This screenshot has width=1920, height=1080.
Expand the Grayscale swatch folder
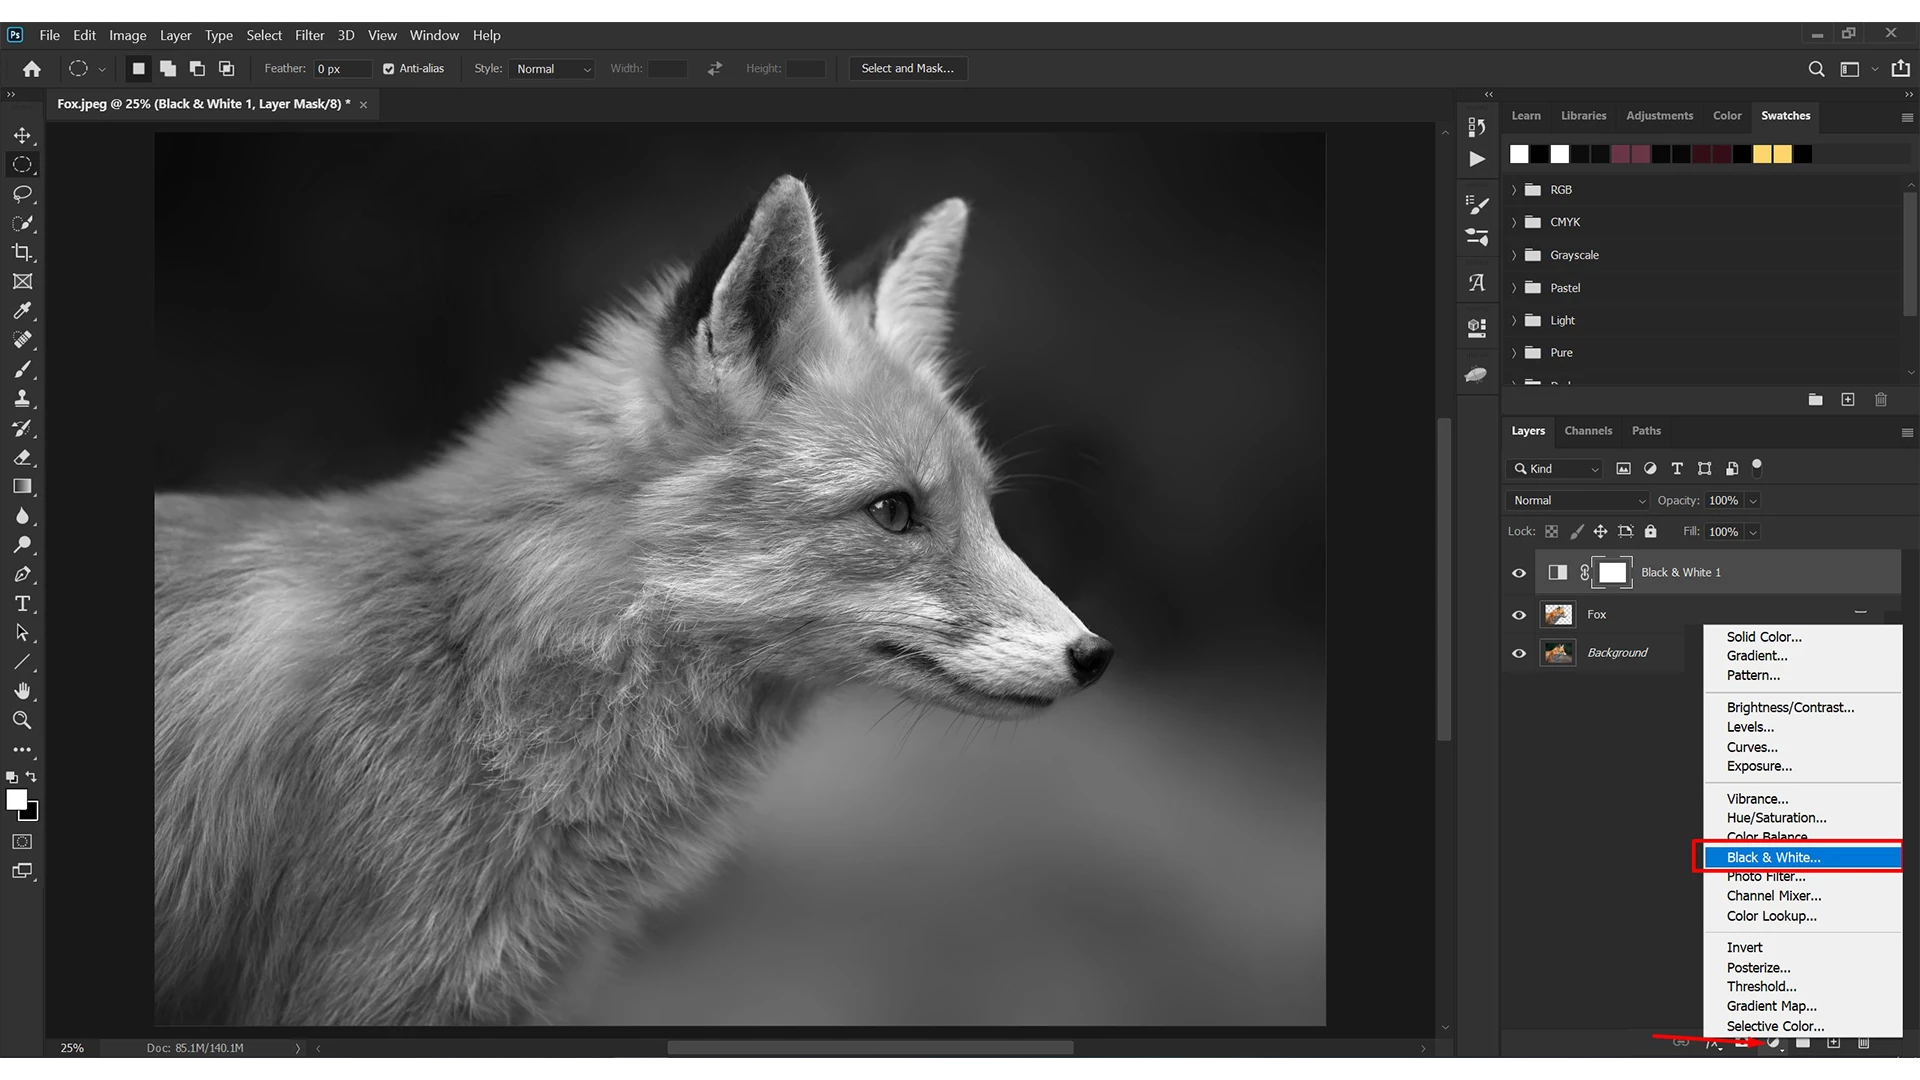pos(1514,255)
